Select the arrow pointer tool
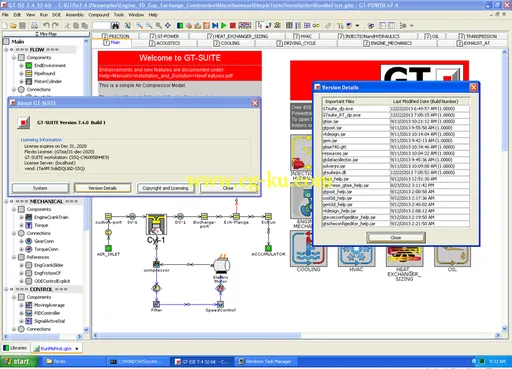 click(259, 25)
